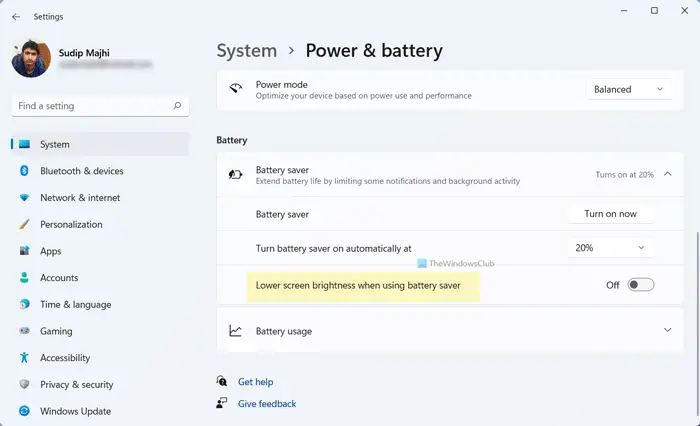This screenshot has width=700, height=426.
Task: Close the Settings window
Action: click(x=684, y=10)
